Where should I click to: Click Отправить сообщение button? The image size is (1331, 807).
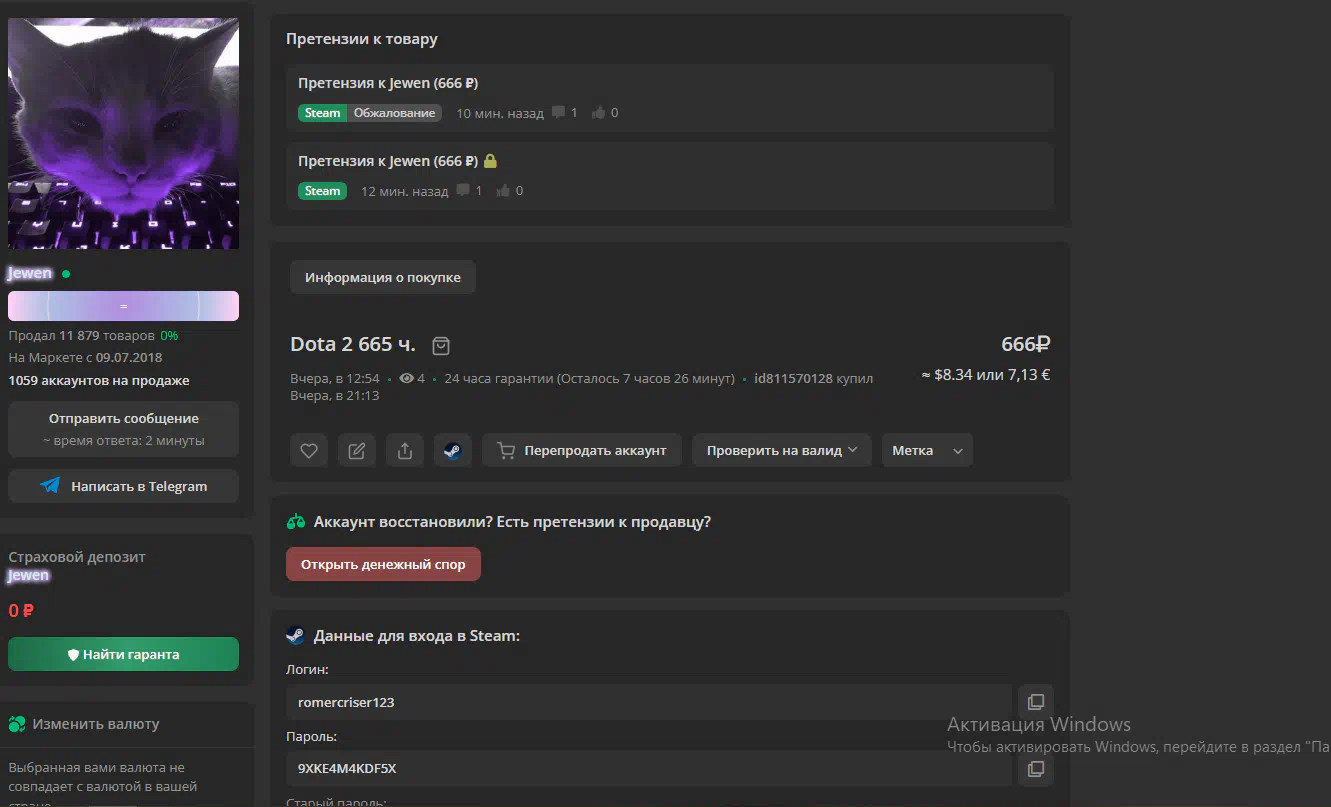[124, 429]
